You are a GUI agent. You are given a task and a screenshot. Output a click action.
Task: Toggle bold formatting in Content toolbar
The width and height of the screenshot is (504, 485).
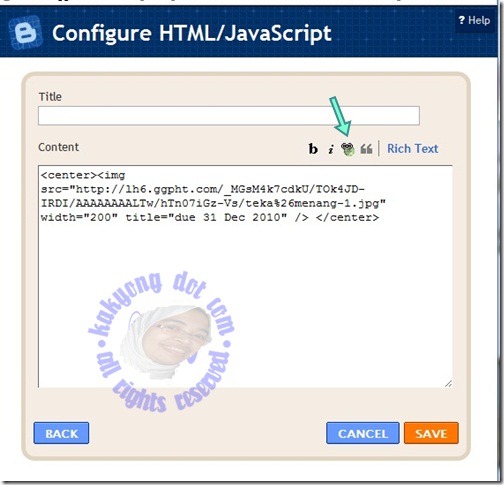pos(313,149)
